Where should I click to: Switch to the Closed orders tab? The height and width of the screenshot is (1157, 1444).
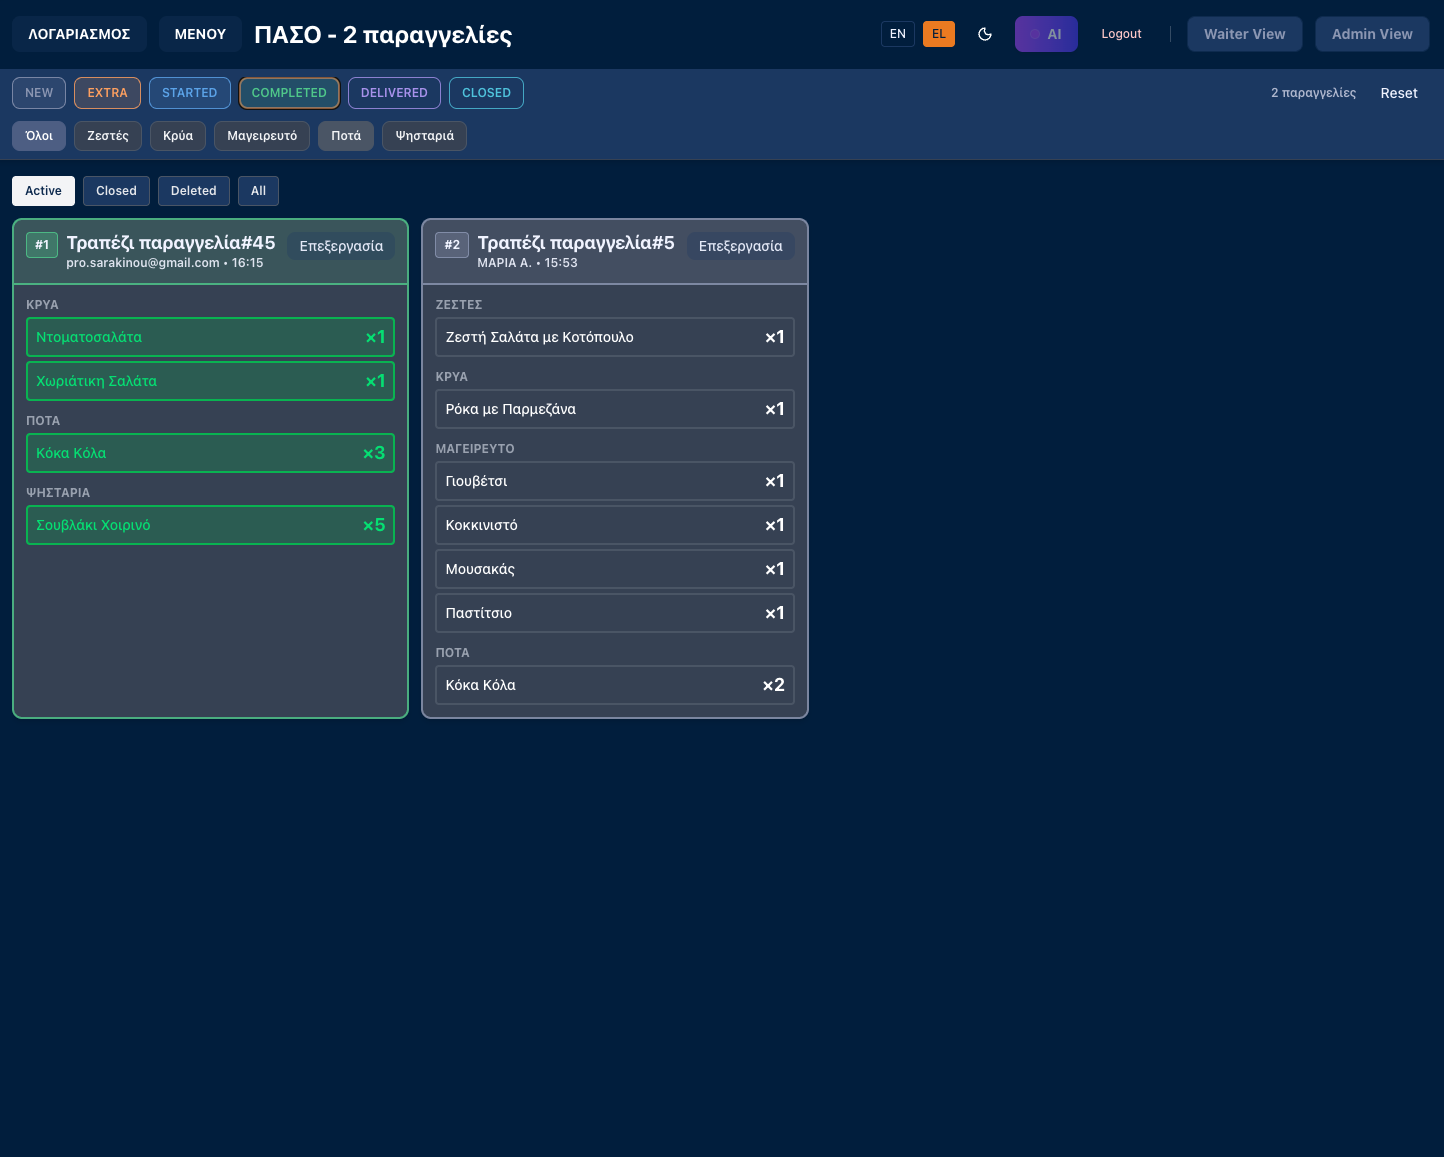coord(116,191)
